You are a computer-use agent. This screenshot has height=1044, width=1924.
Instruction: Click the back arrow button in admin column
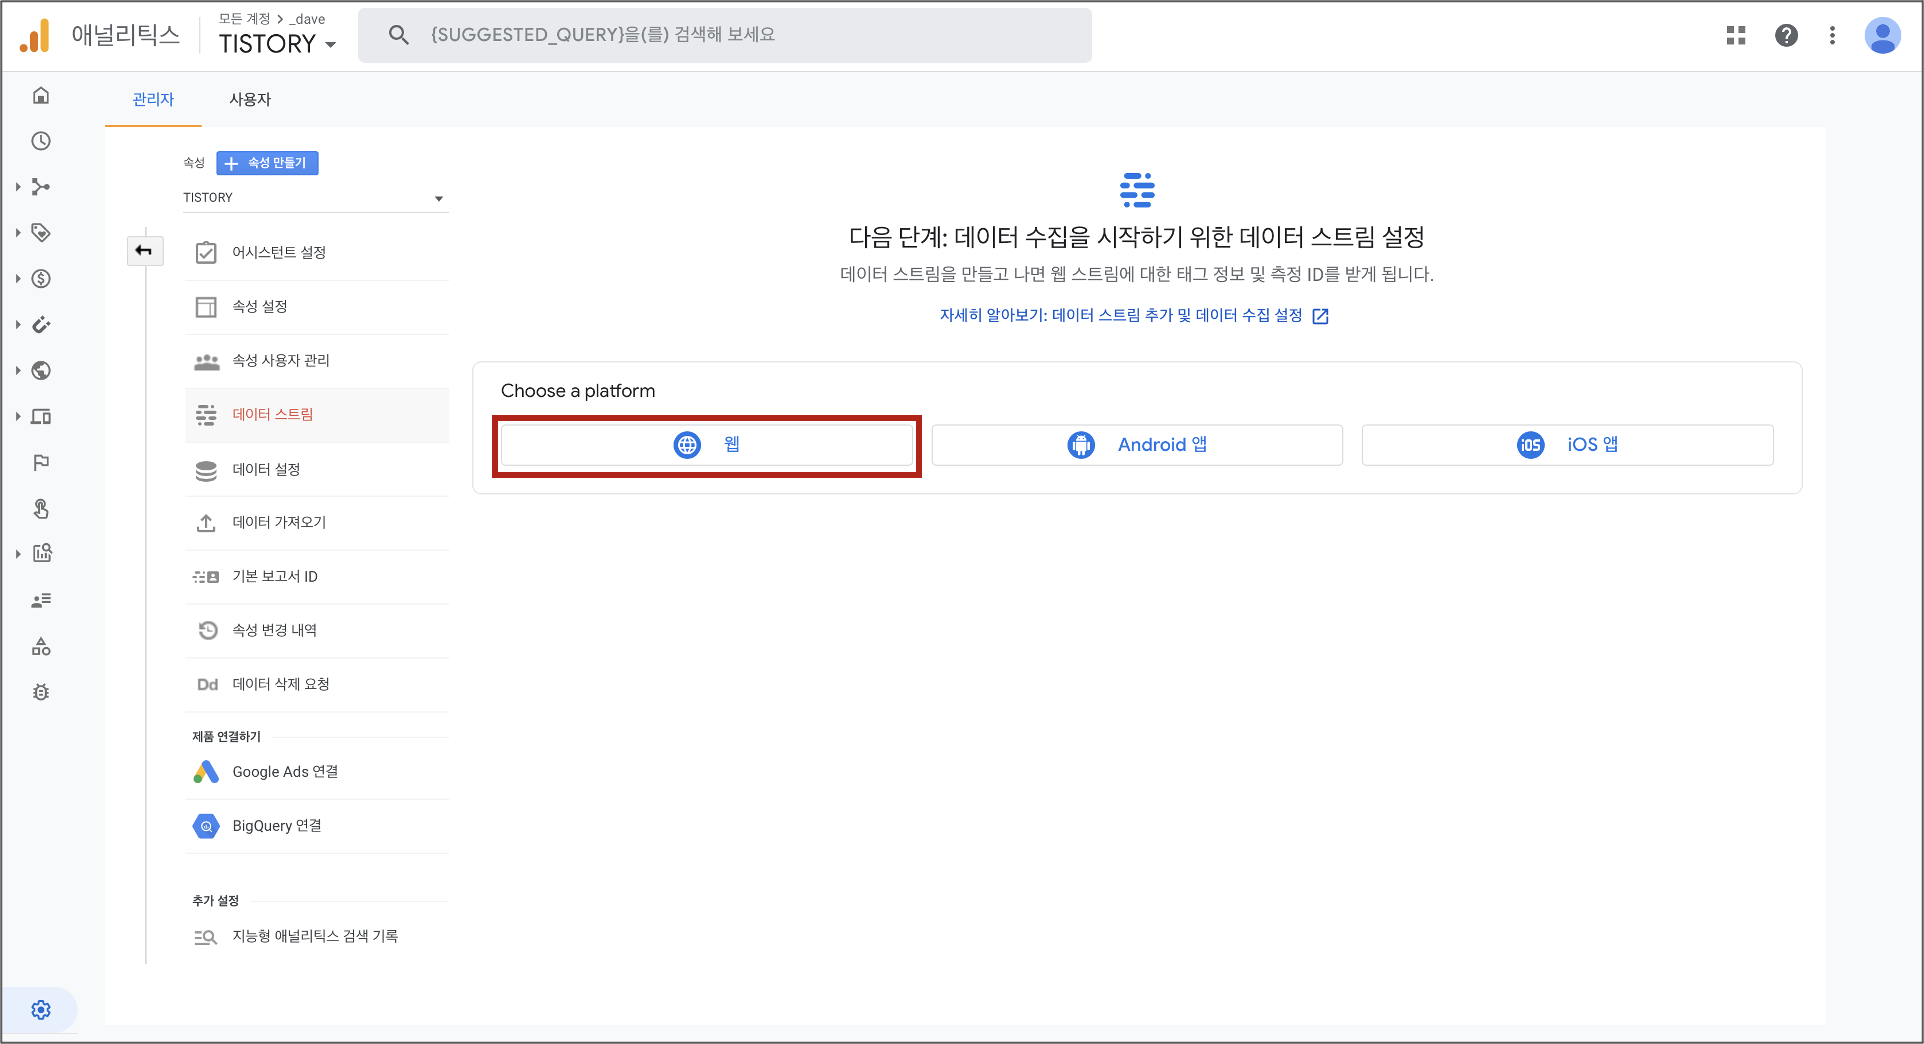click(x=144, y=250)
